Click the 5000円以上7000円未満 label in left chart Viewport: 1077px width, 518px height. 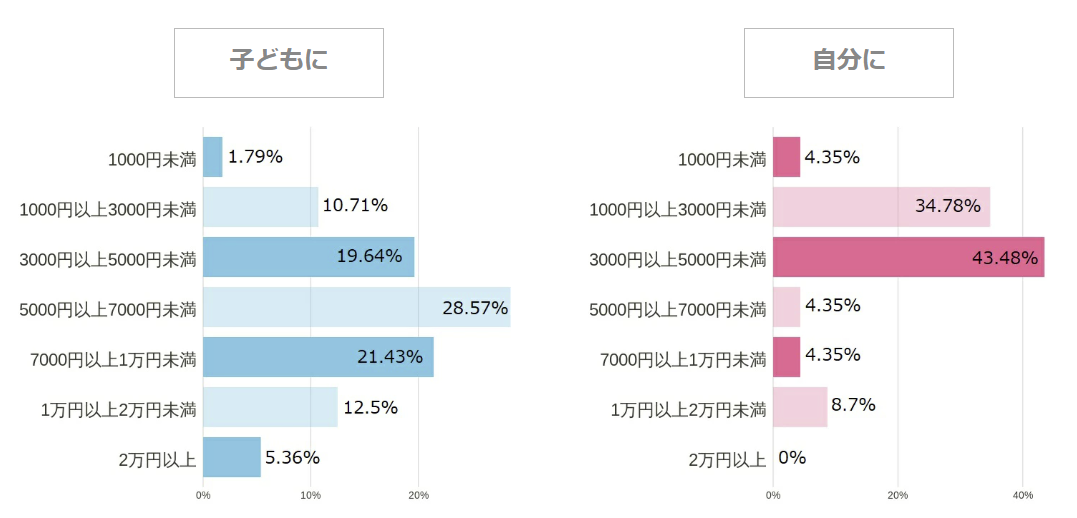tap(108, 309)
